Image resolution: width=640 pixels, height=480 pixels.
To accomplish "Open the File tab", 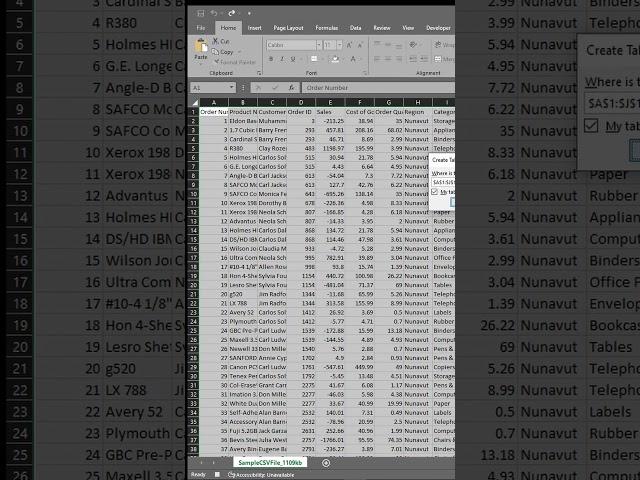I will 201,28.
